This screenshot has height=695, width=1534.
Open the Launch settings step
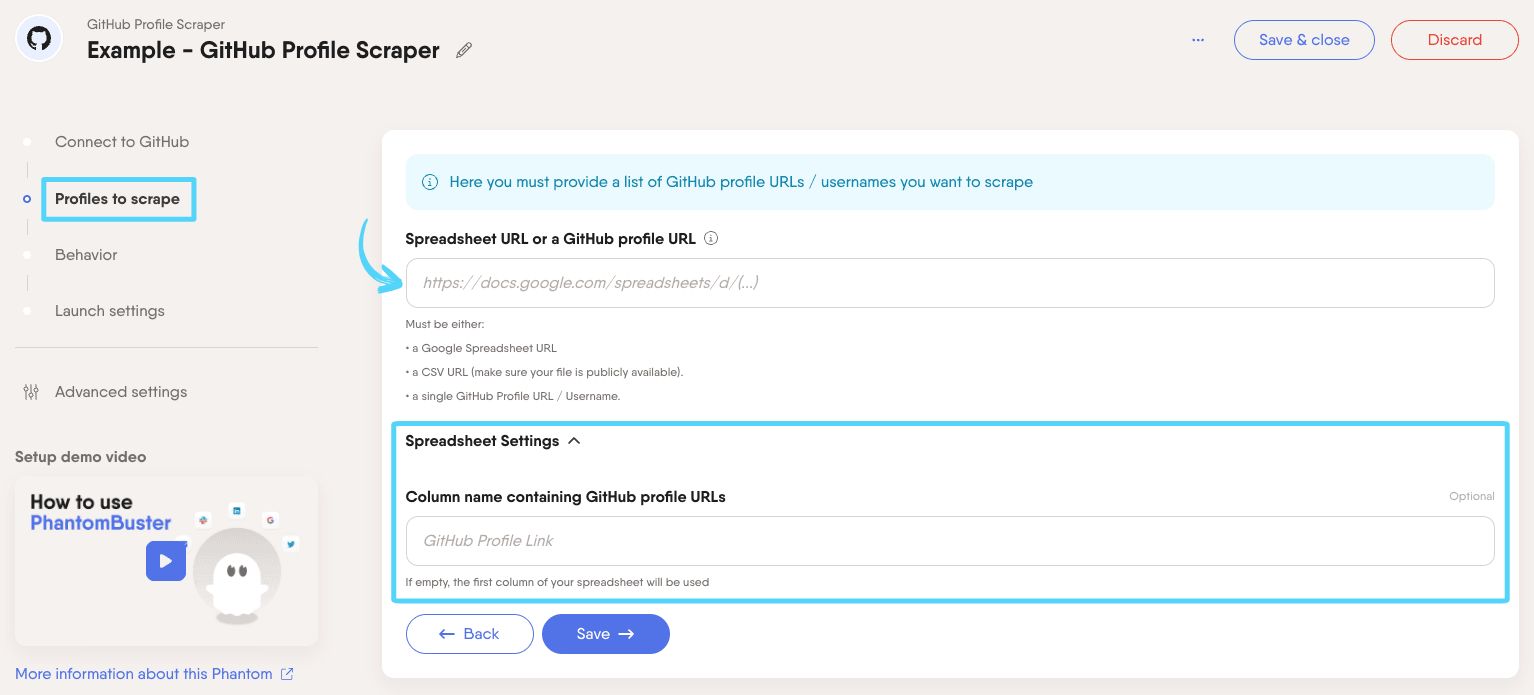(110, 311)
